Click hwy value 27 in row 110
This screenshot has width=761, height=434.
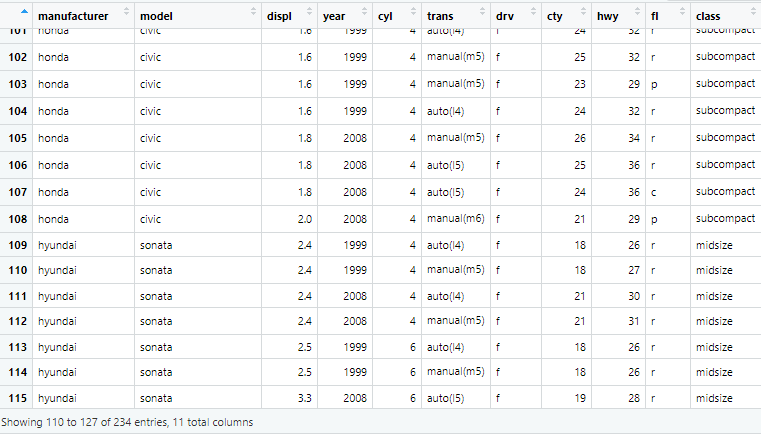click(634, 270)
